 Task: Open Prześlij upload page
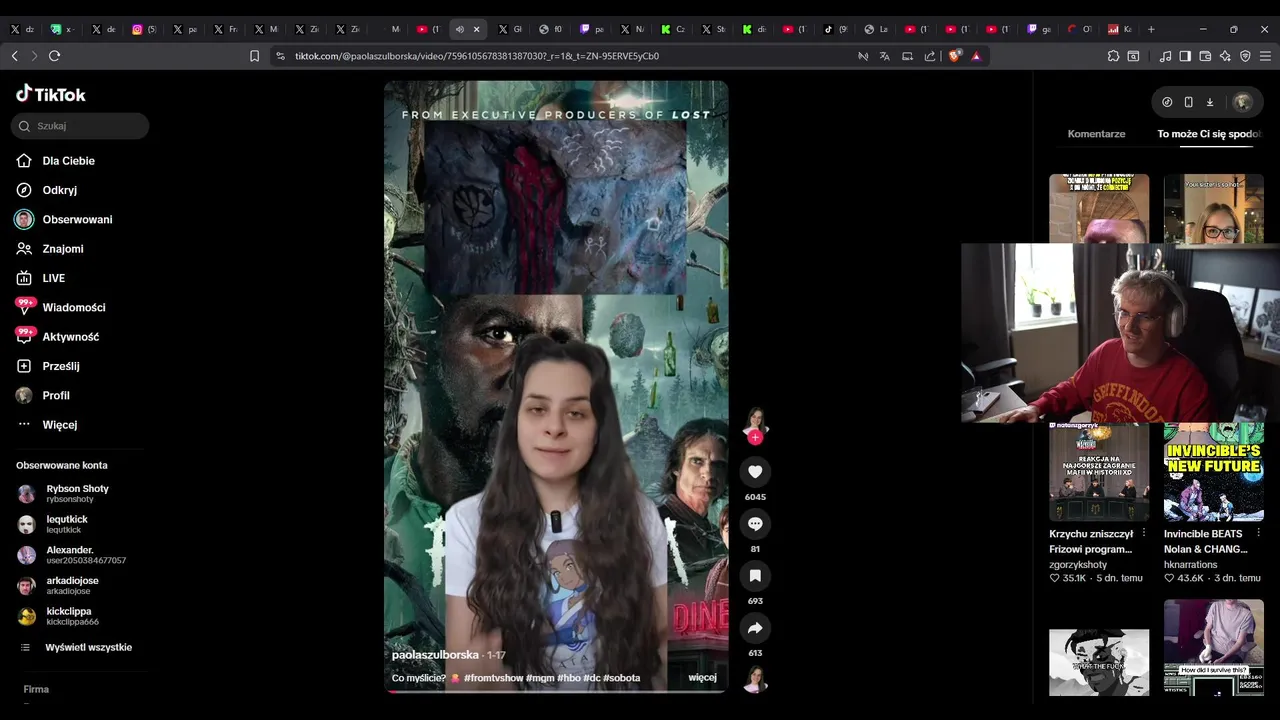pyautogui.click(x=60, y=366)
